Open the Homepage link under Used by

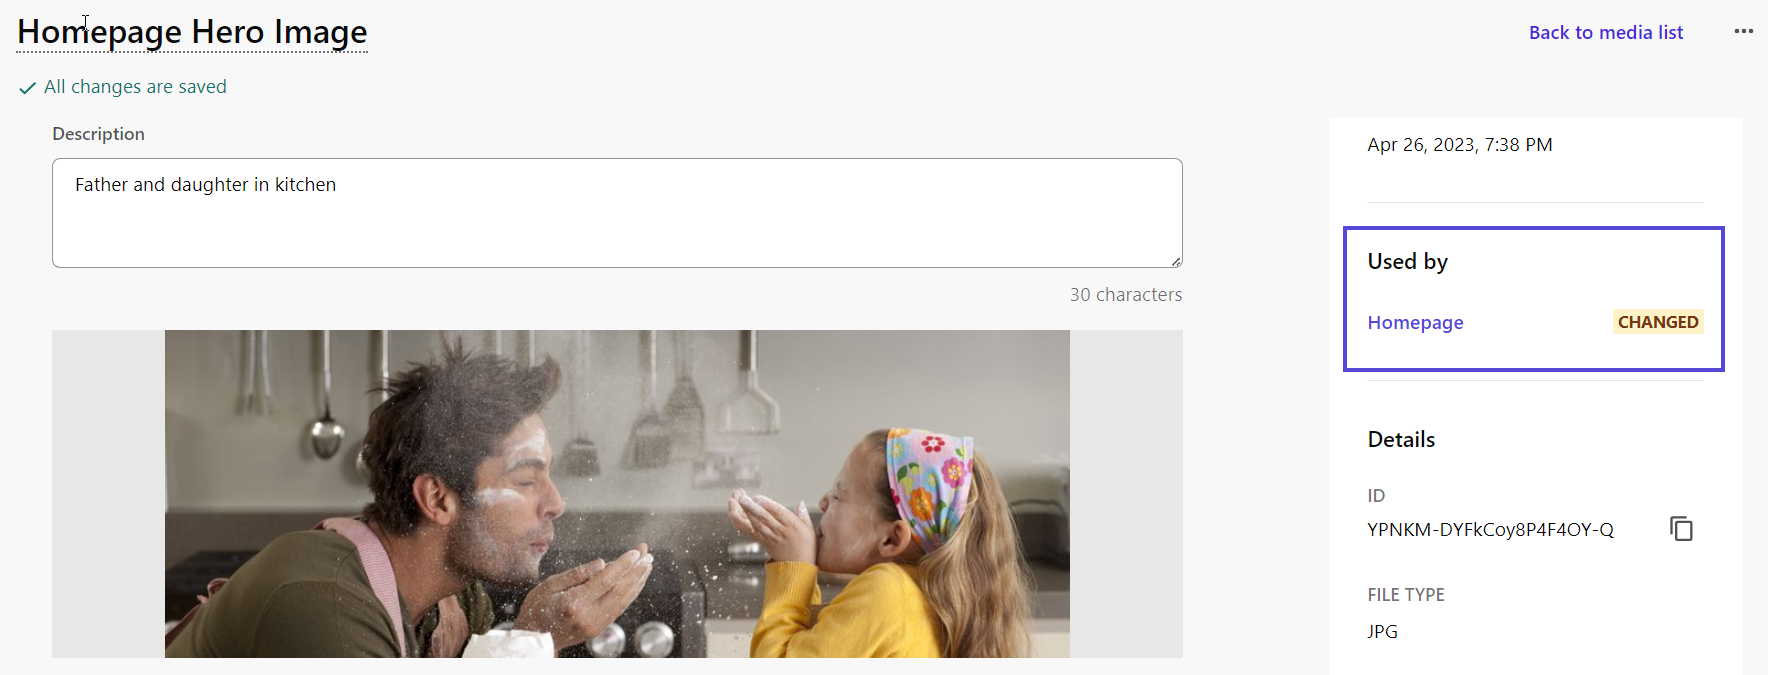[x=1415, y=322]
